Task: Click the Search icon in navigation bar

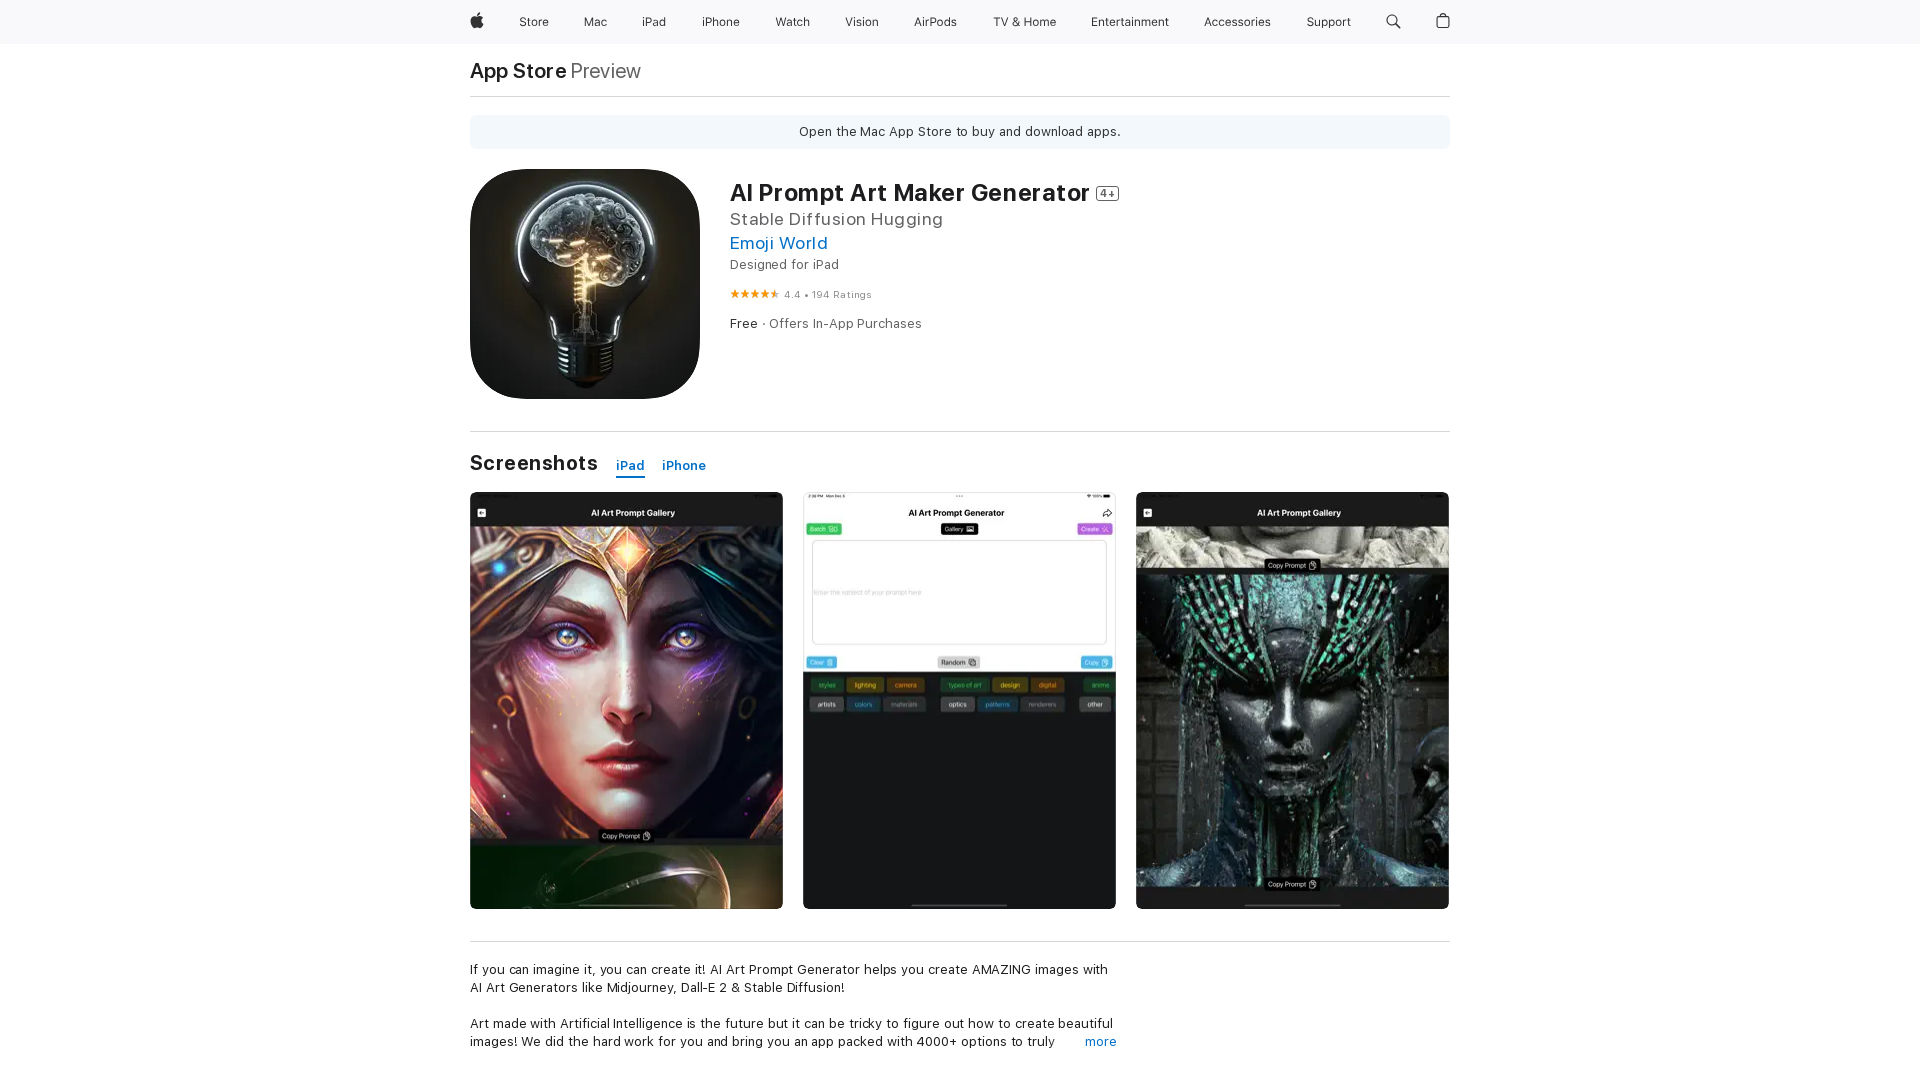Action: coord(1393,21)
